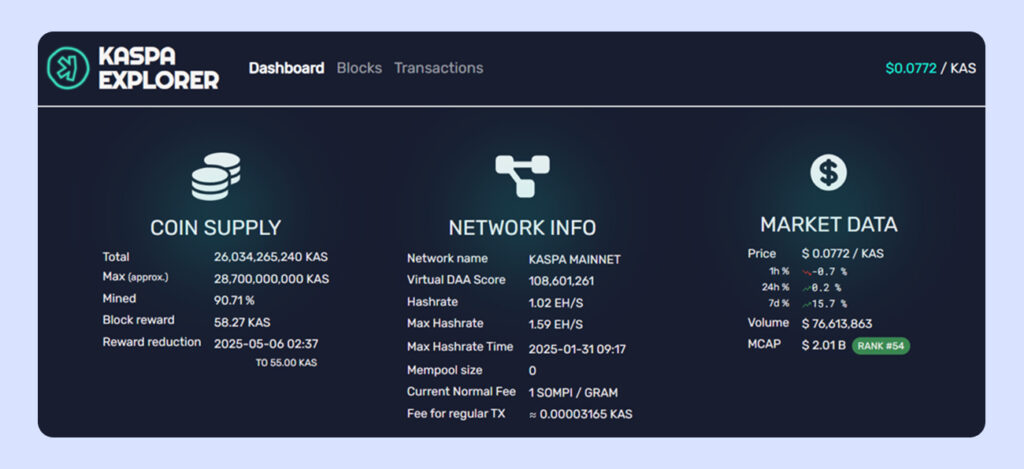Select total supply 26,034,265,240 KAS
Viewport: 1024px width, 469px height.
[x=271, y=257]
